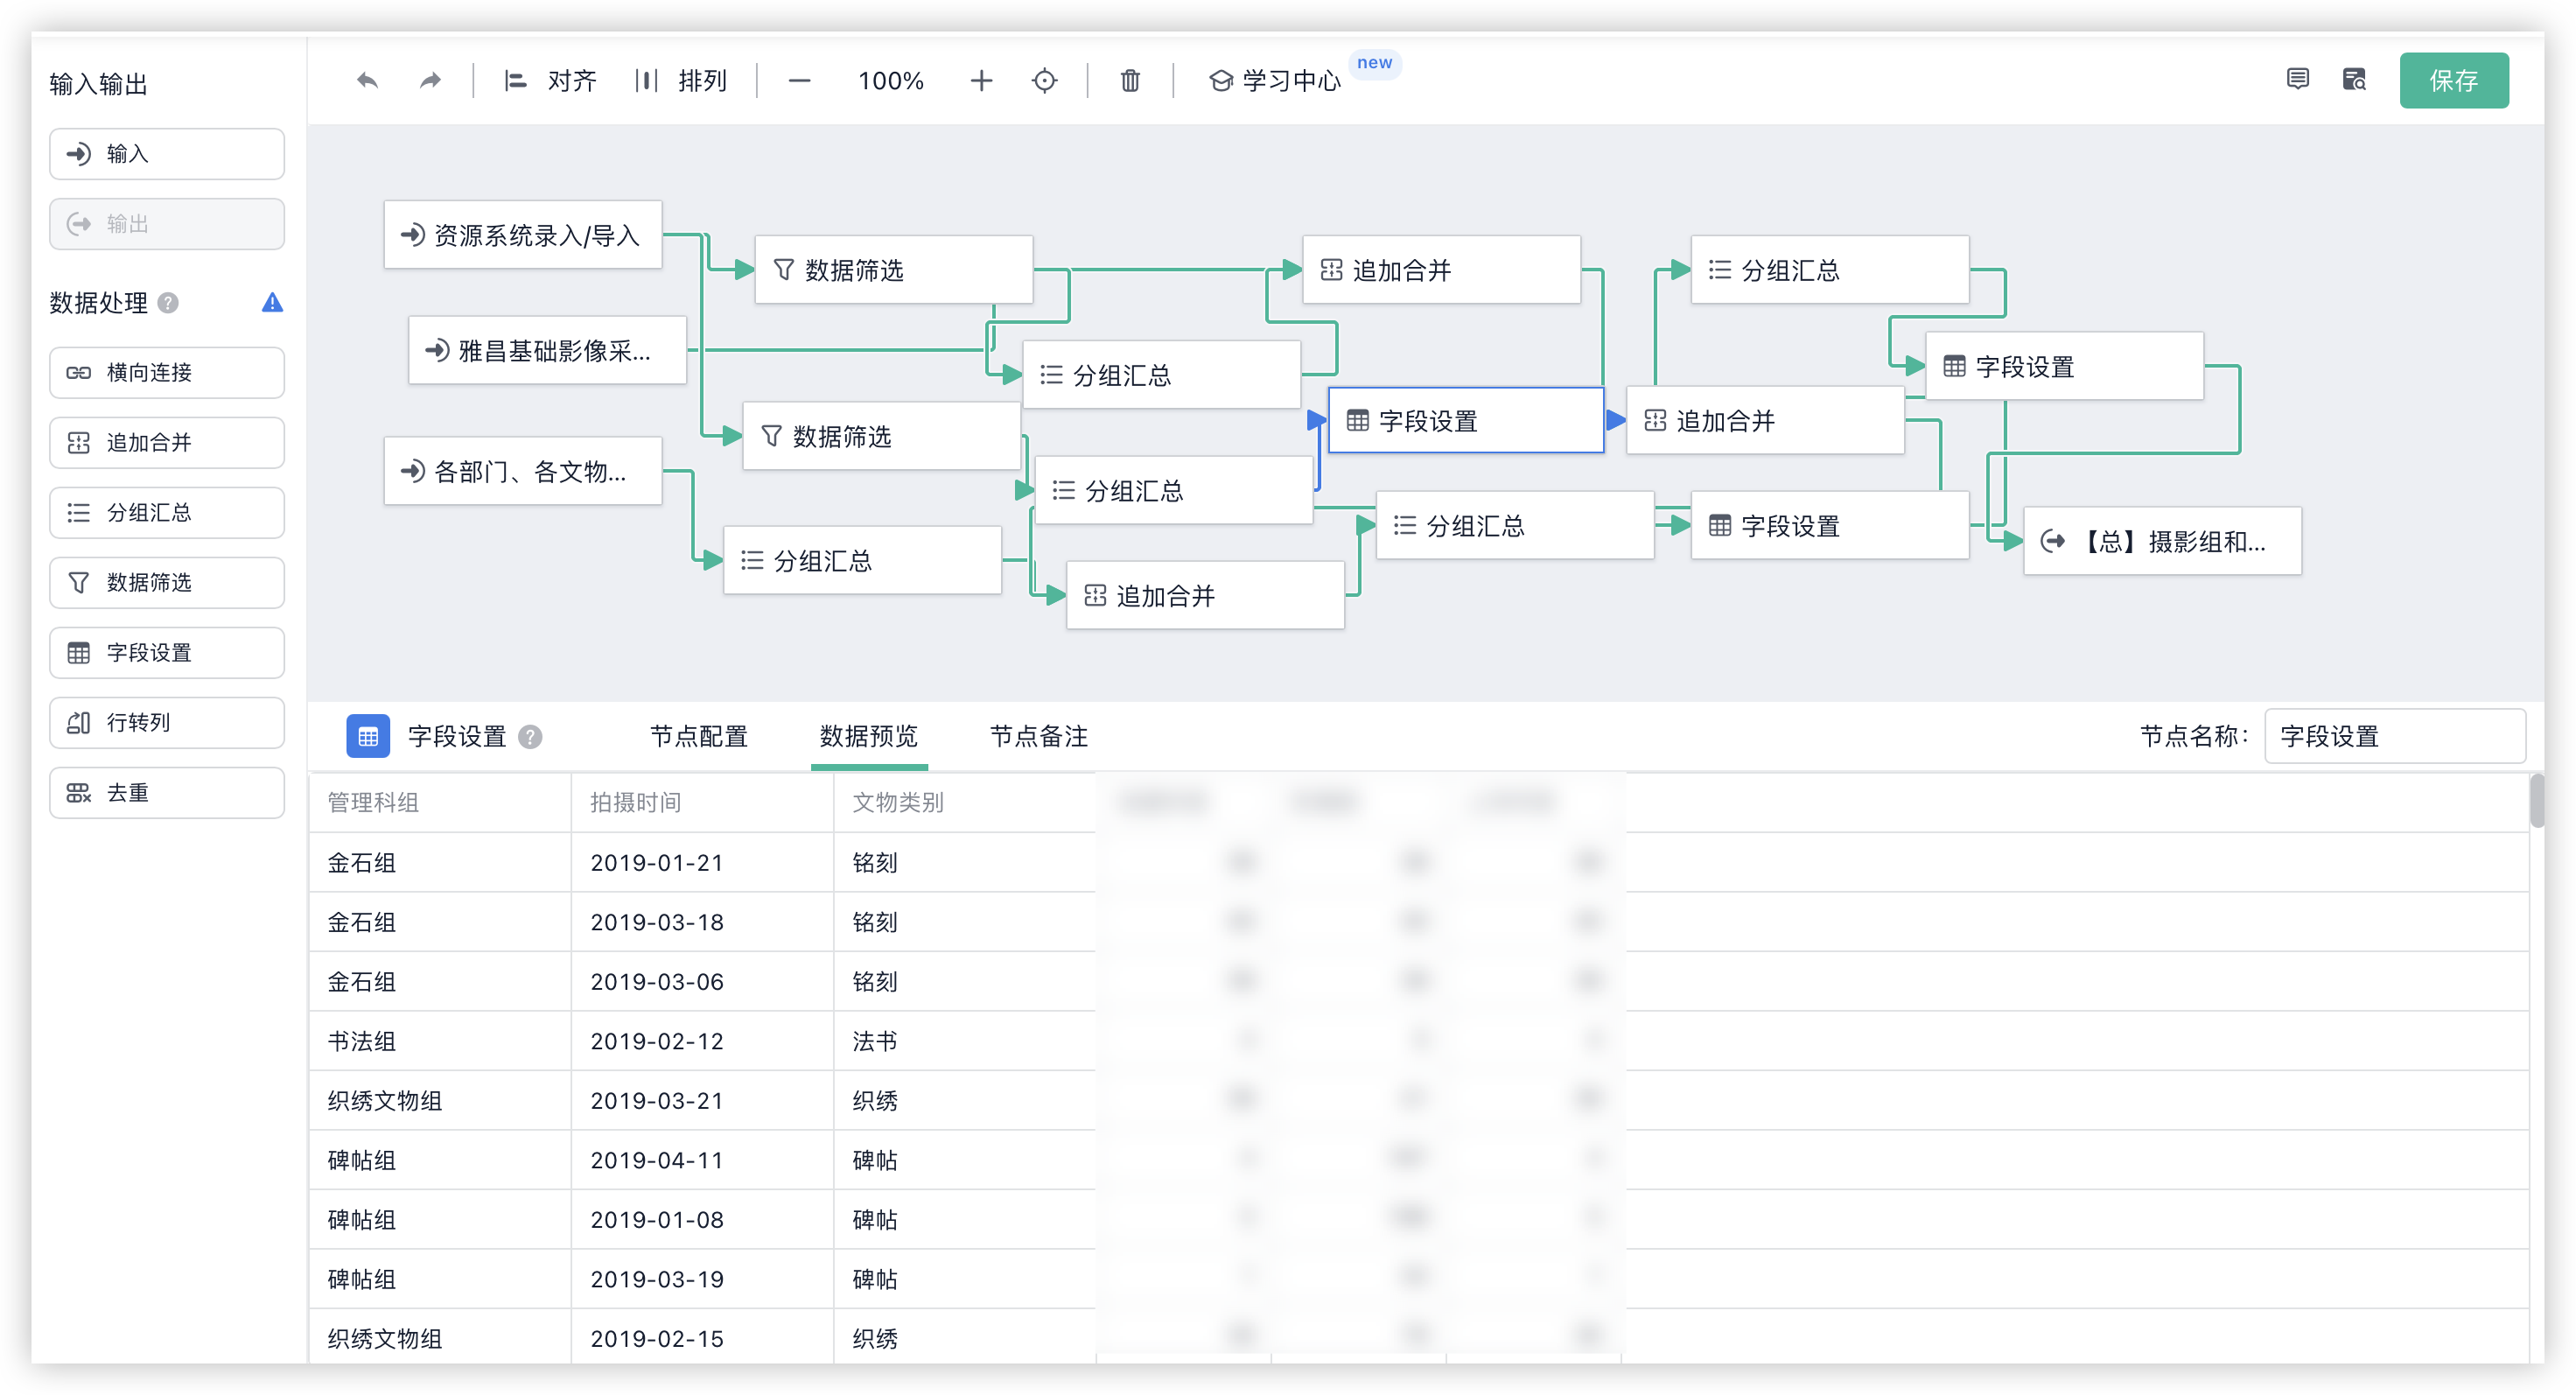Click the 节点名称 input field
Viewport: 2576px width, 1395px height.
tap(2394, 736)
